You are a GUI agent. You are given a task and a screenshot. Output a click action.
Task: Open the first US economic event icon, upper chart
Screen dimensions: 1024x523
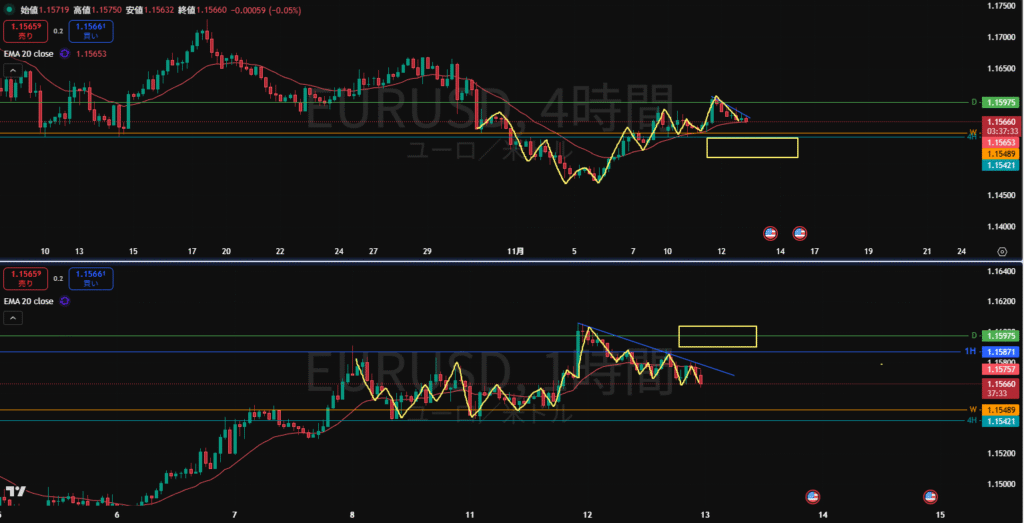point(770,233)
